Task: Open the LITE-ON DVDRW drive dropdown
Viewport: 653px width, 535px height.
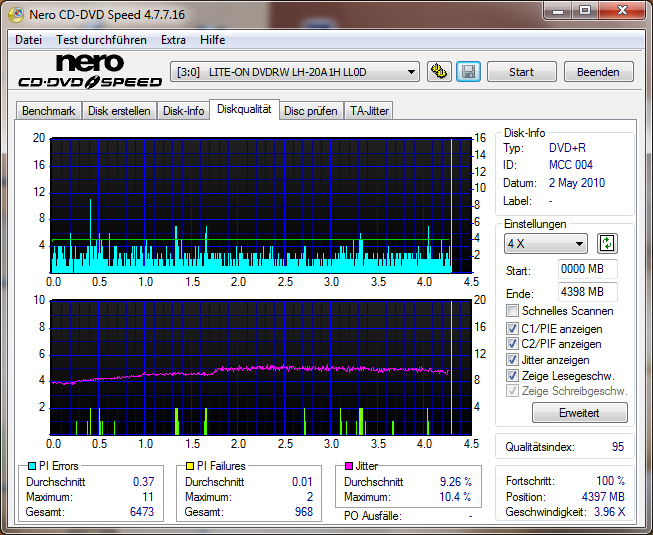Action: 296,72
